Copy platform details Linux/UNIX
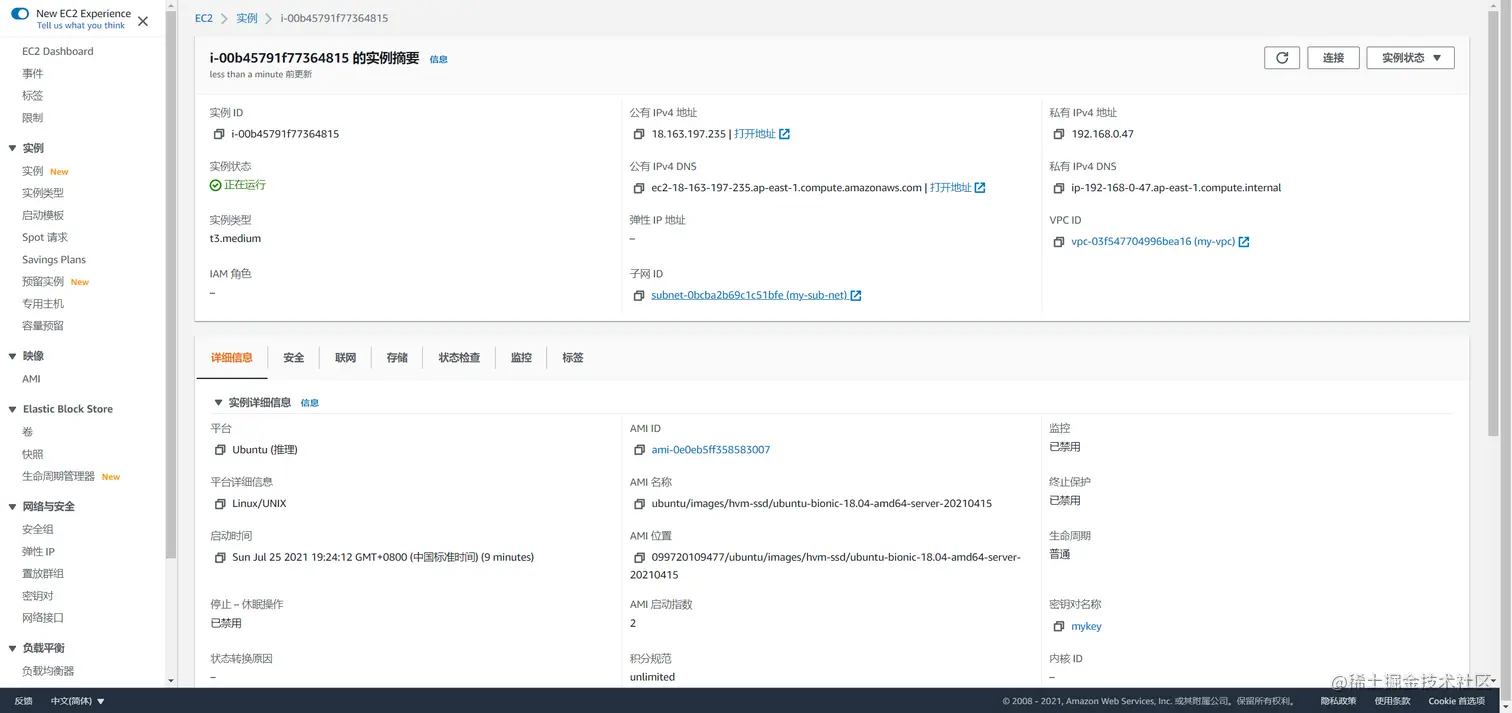The height and width of the screenshot is (713, 1512). 220,504
